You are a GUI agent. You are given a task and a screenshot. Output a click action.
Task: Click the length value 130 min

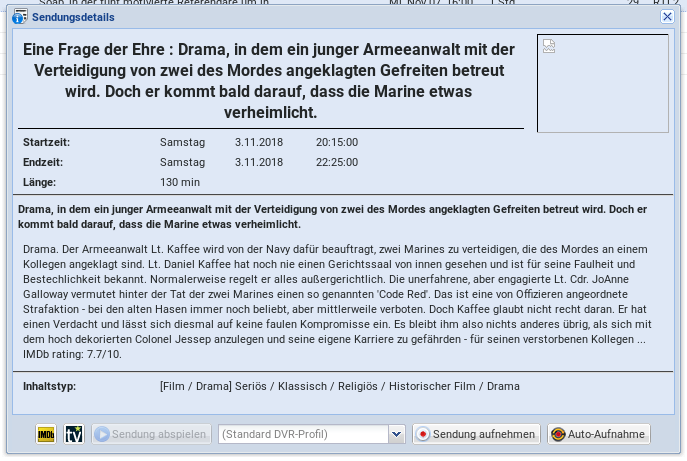(180, 182)
